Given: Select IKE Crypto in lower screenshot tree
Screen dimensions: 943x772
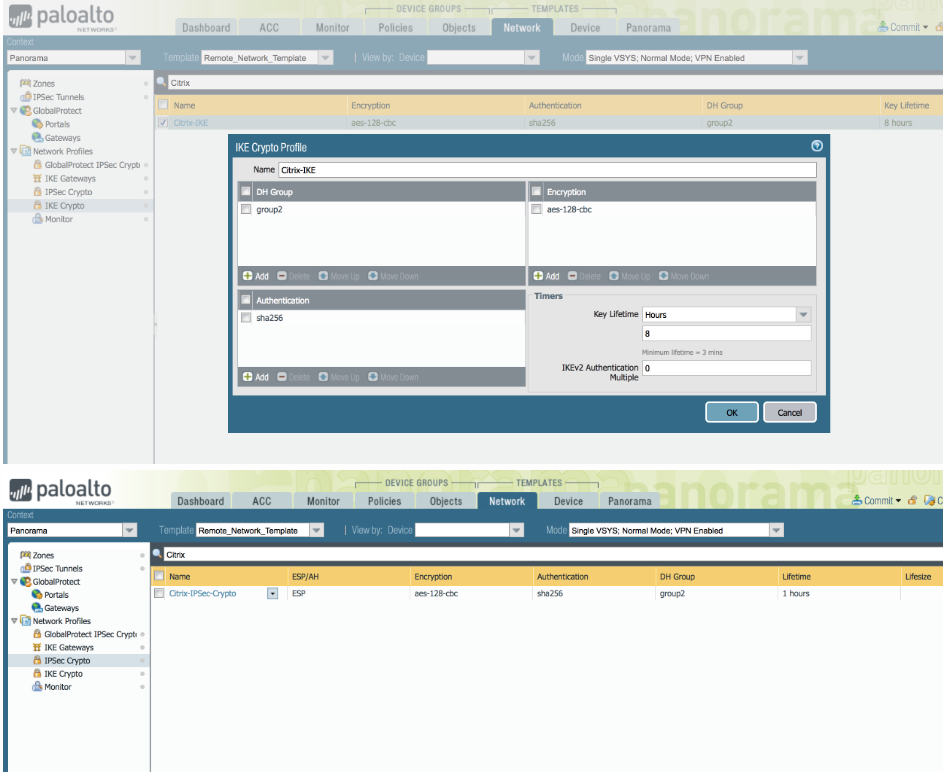Looking at the screenshot, I should 63,674.
